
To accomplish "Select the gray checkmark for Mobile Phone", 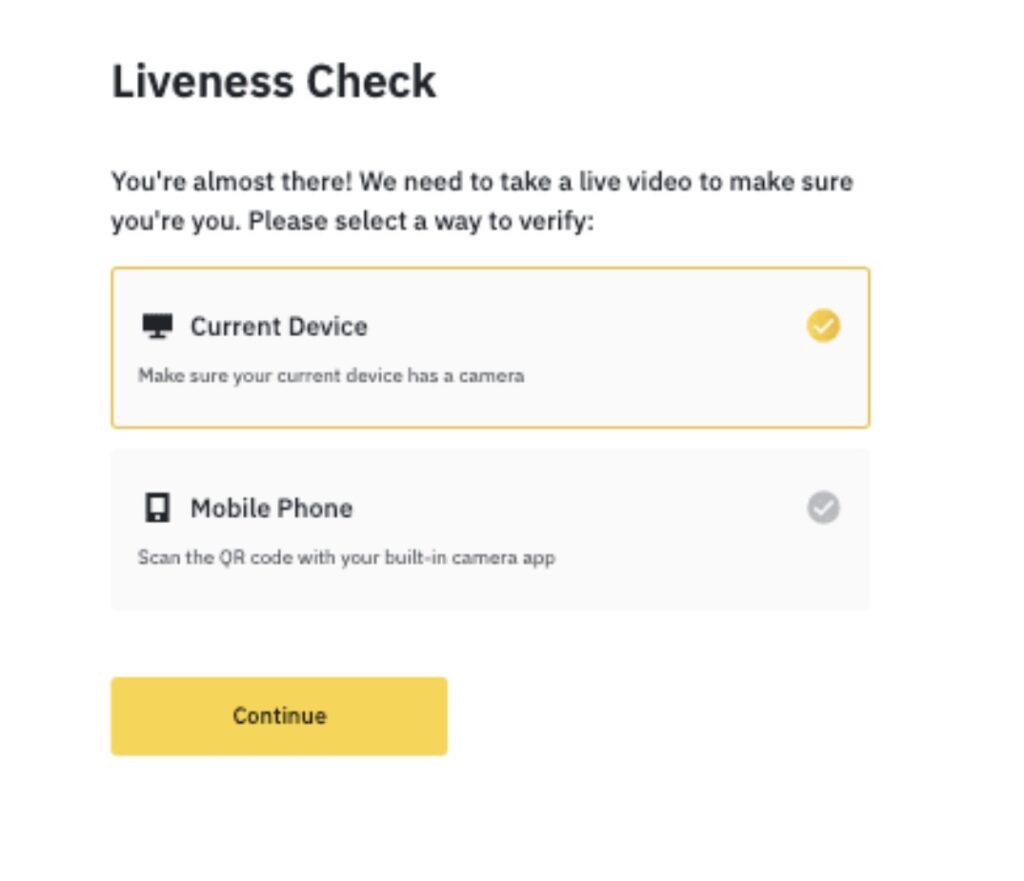I will (x=823, y=507).
